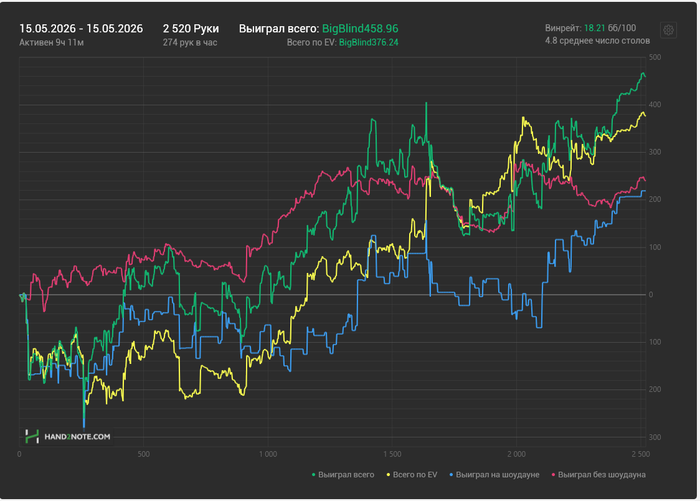Open the HAND2NOTE.COM watermark link

(77, 437)
